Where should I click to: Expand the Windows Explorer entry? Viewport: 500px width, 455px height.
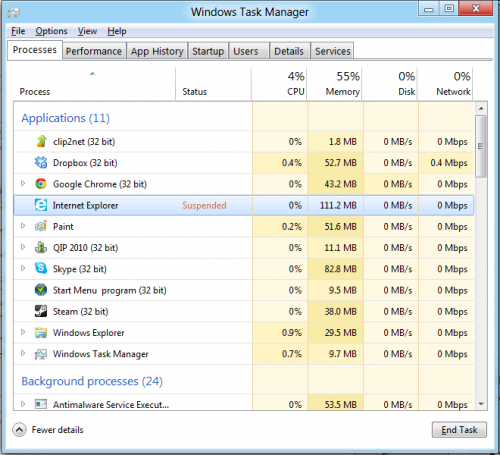pyautogui.click(x=23, y=332)
